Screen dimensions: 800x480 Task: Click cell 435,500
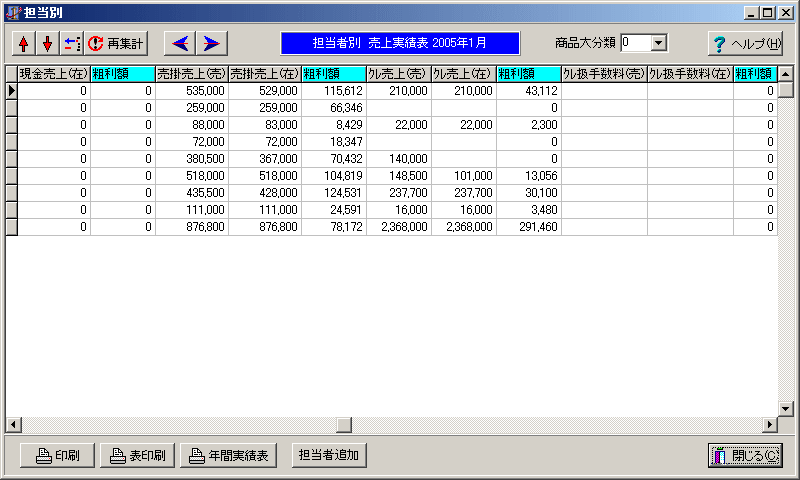[x=192, y=193]
